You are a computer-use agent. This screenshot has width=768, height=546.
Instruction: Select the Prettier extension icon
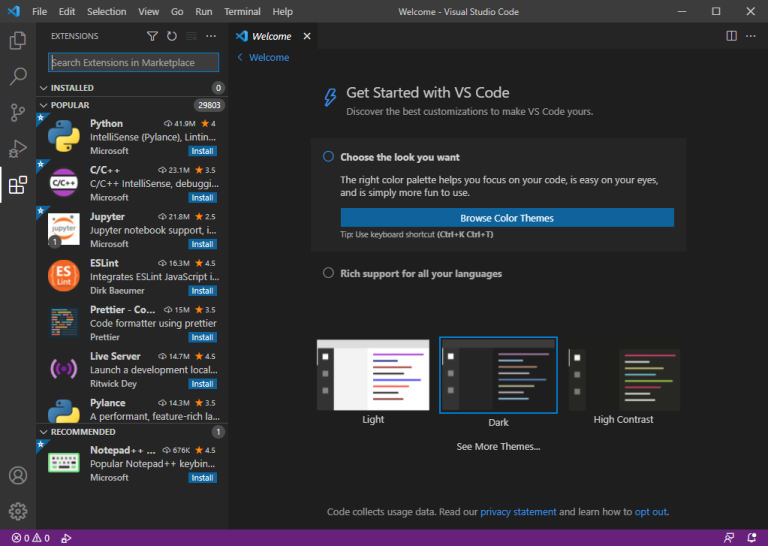pyautogui.click(x=64, y=322)
